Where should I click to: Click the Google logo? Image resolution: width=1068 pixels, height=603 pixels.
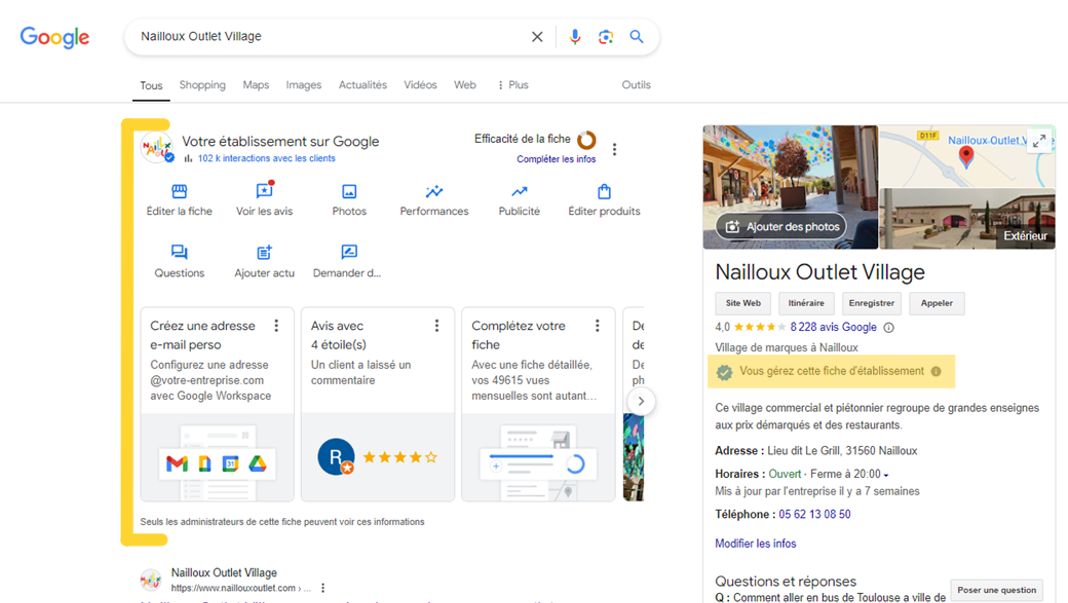pos(54,37)
